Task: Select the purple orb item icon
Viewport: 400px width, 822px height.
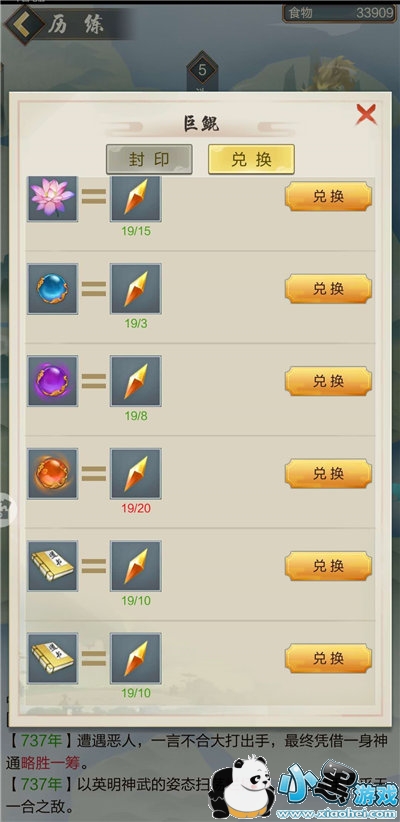Action: click(x=52, y=381)
